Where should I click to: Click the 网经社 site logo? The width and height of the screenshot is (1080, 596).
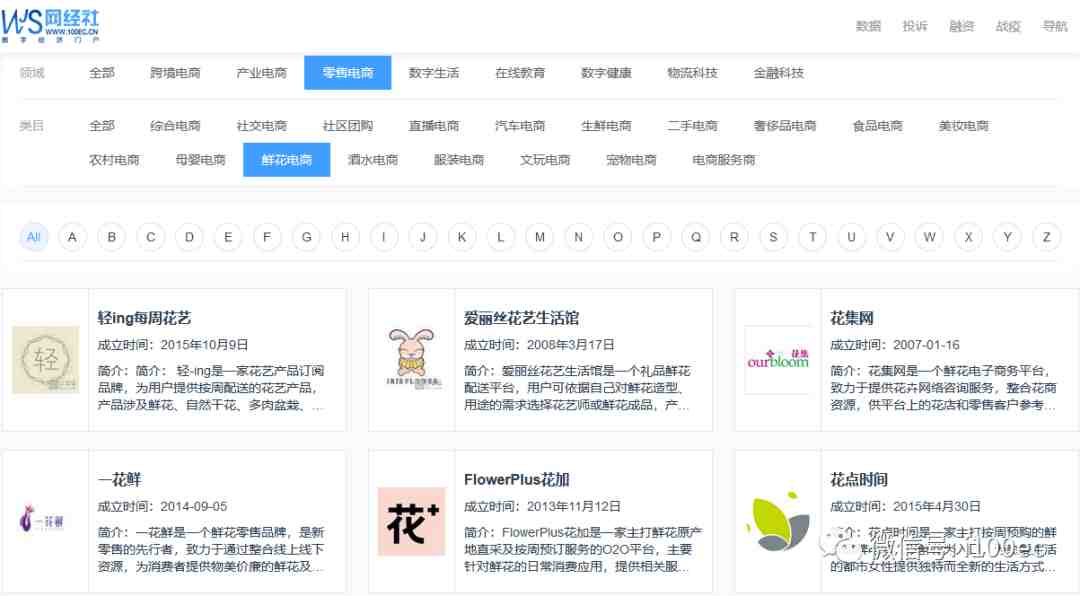pyautogui.click(x=50, y=26)
